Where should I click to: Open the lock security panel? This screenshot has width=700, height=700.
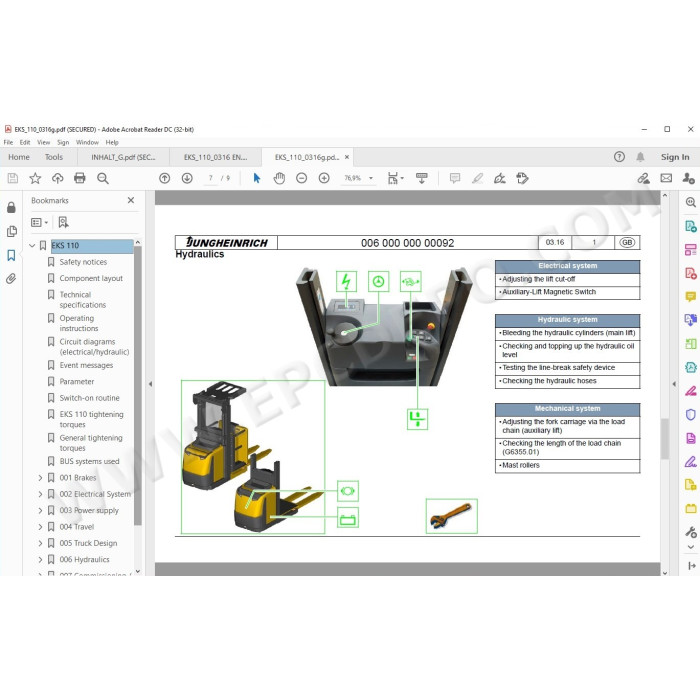point(11,207)
